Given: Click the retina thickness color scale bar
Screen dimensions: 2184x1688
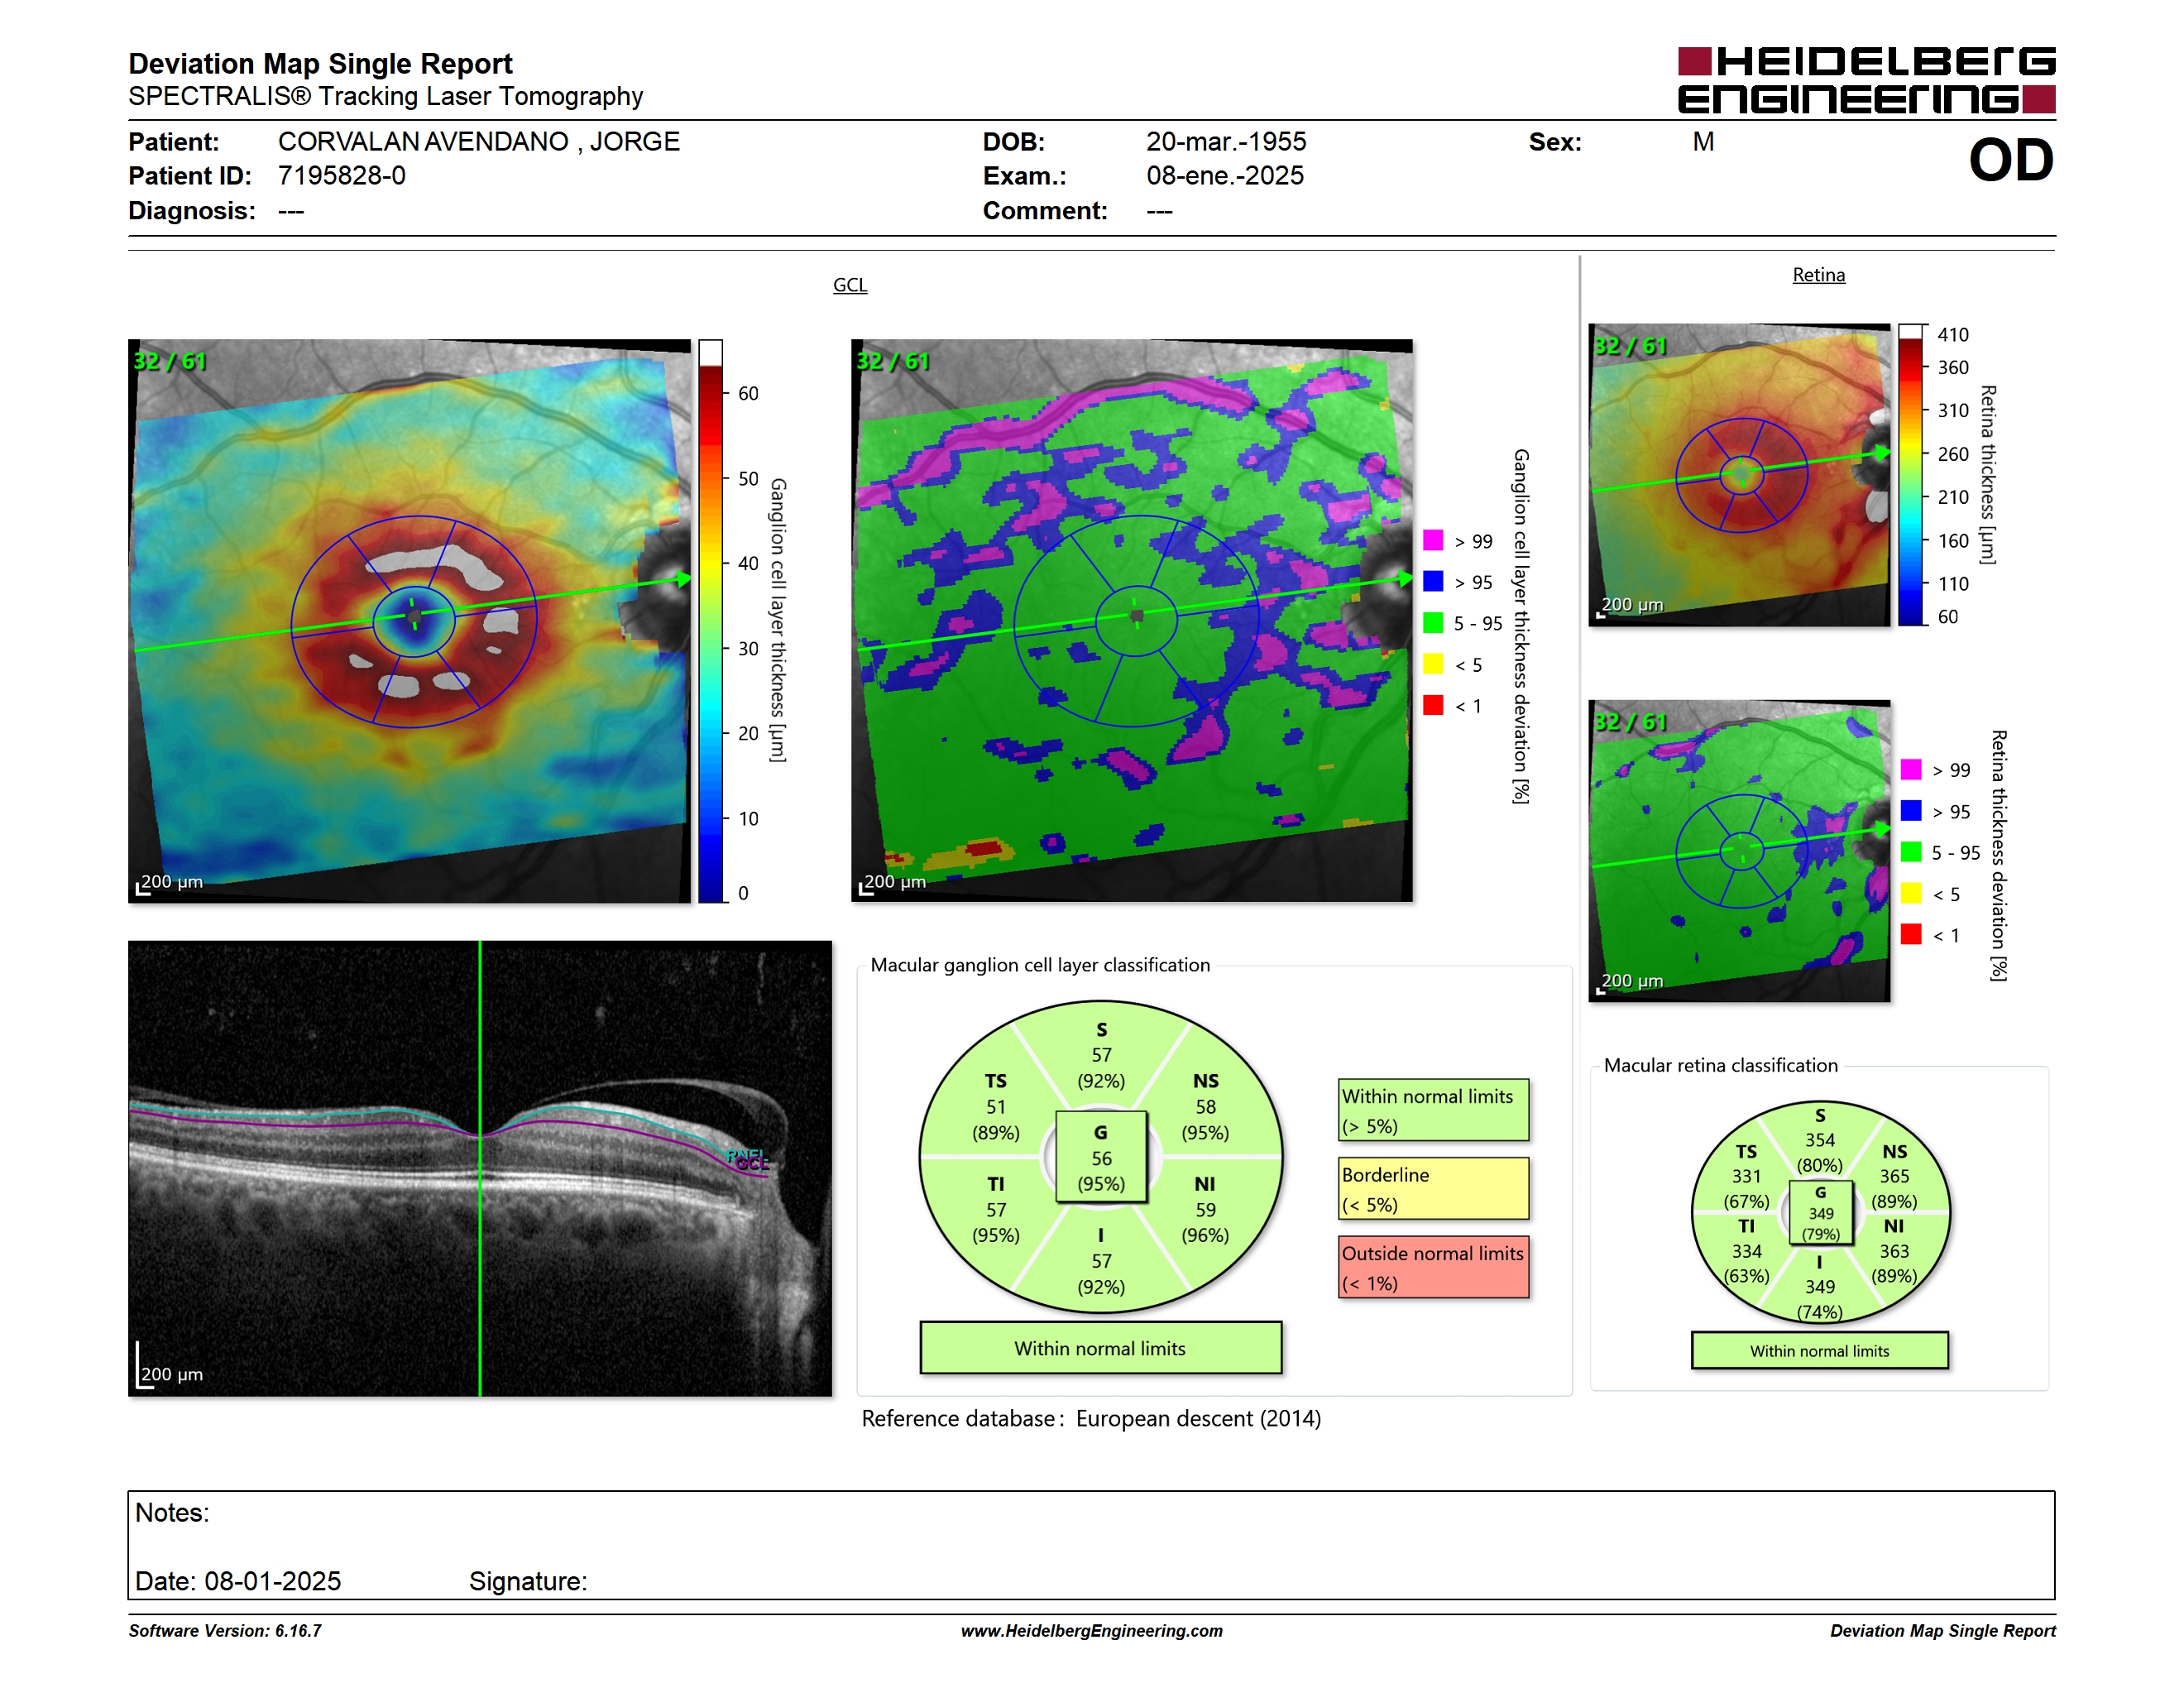Looking at the screenshot, I should click(x=1911, y=475).
